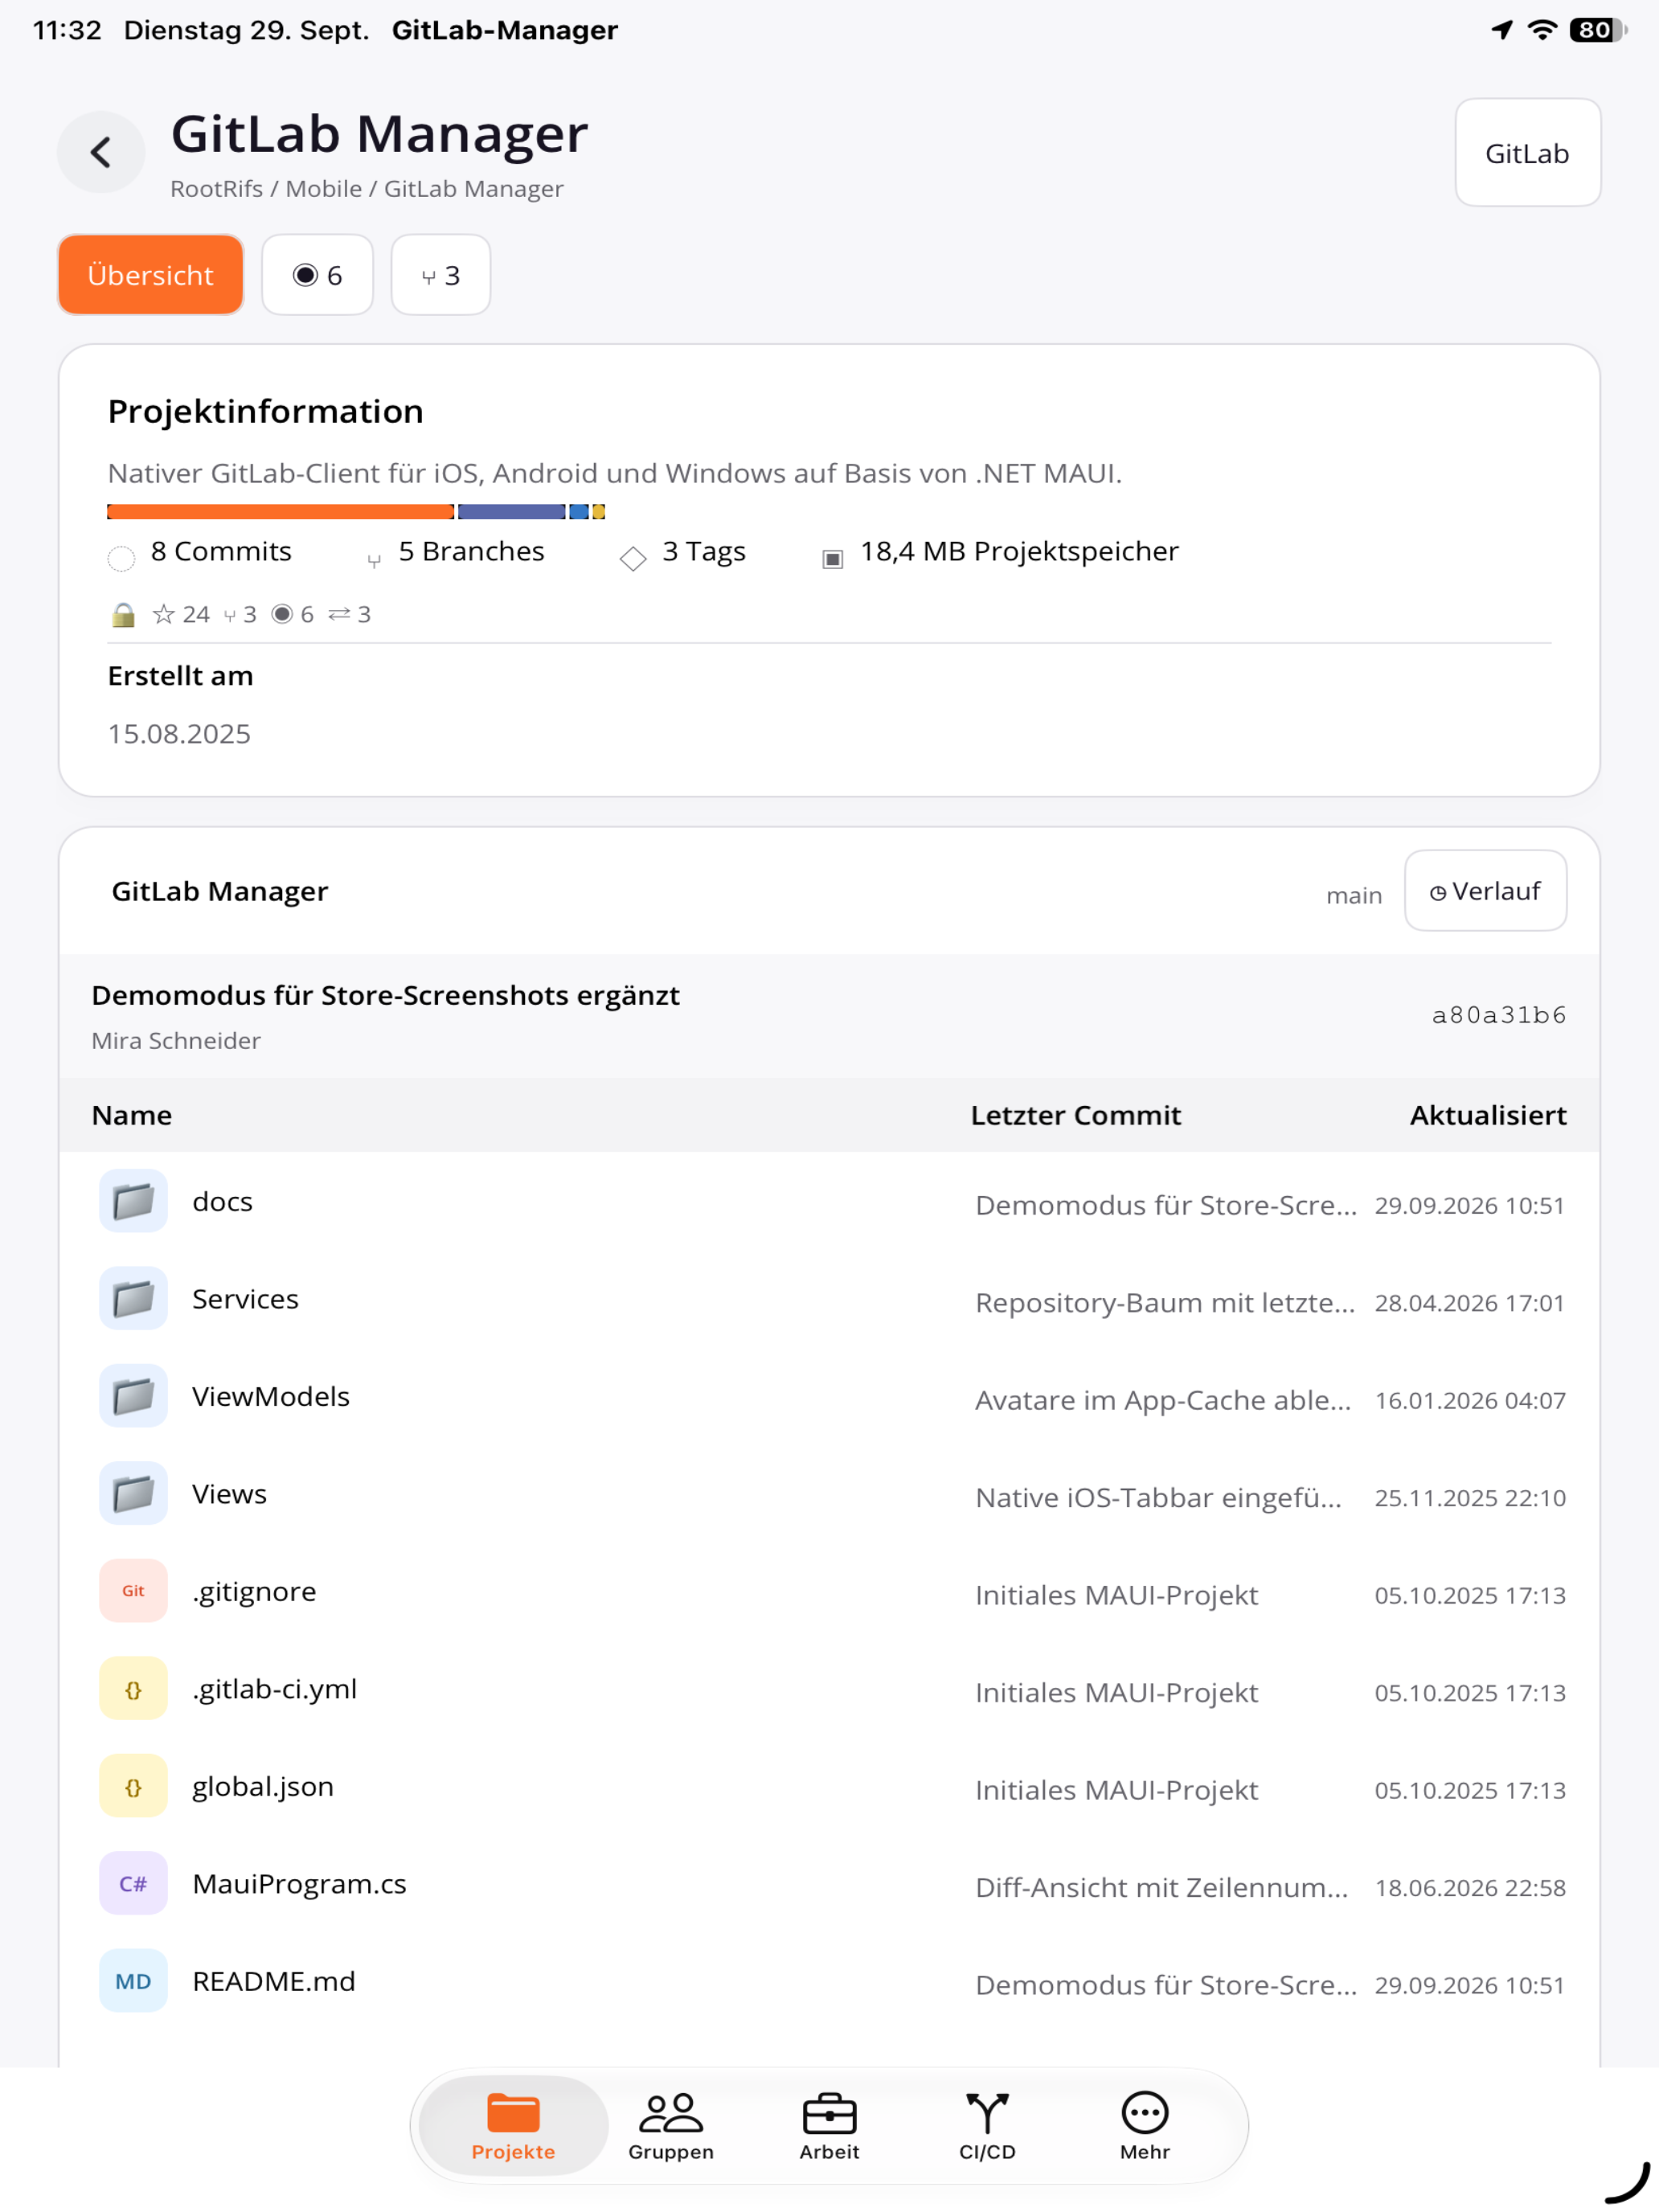Select the Übersicht tab
The height and width of the screenshot is (2212, 1659).
coord(151,275)
